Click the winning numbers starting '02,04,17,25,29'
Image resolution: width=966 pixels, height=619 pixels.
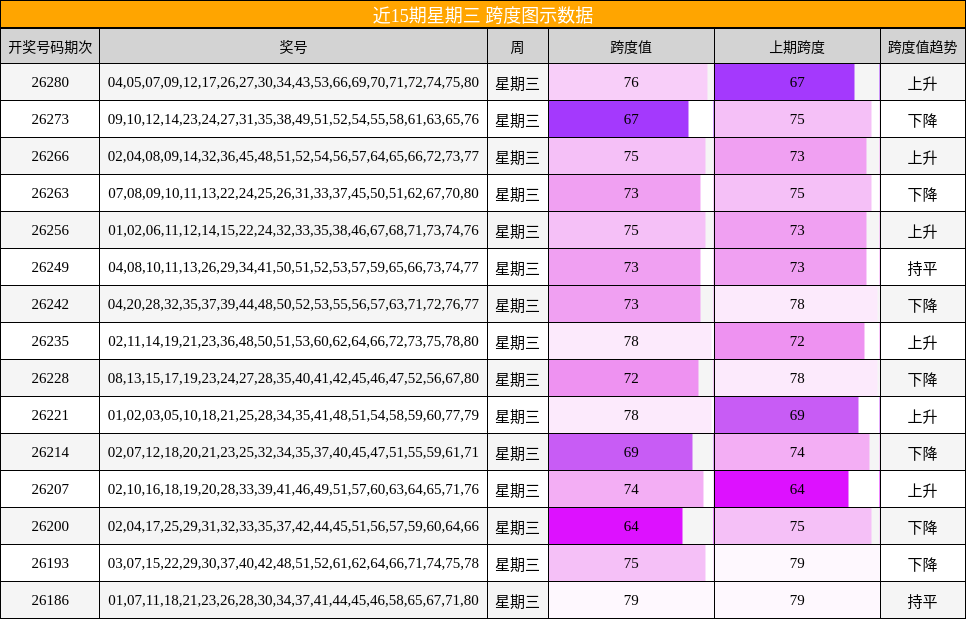[x=293, y=526]
